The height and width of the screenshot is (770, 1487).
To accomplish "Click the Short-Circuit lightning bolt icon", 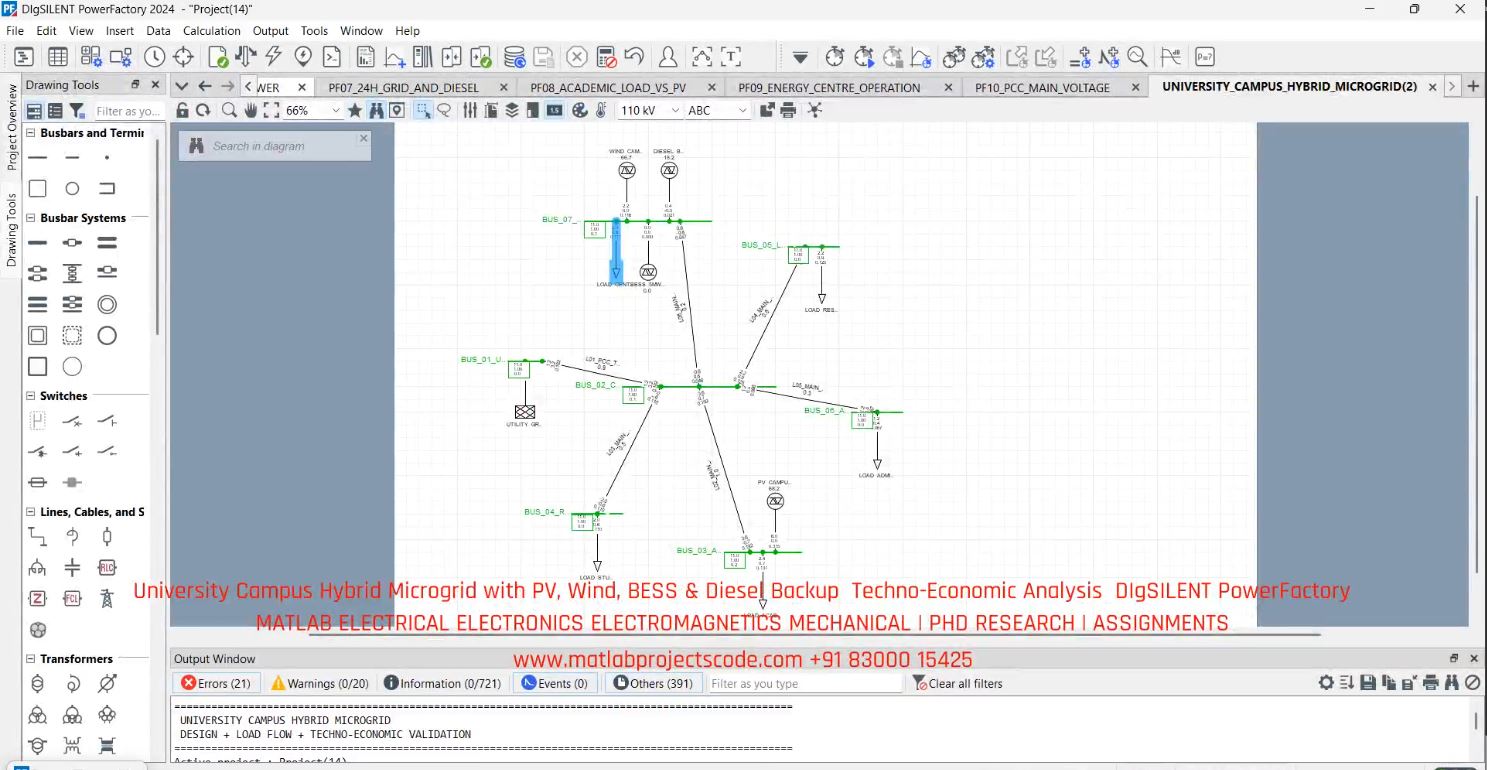I will [273, 56].
